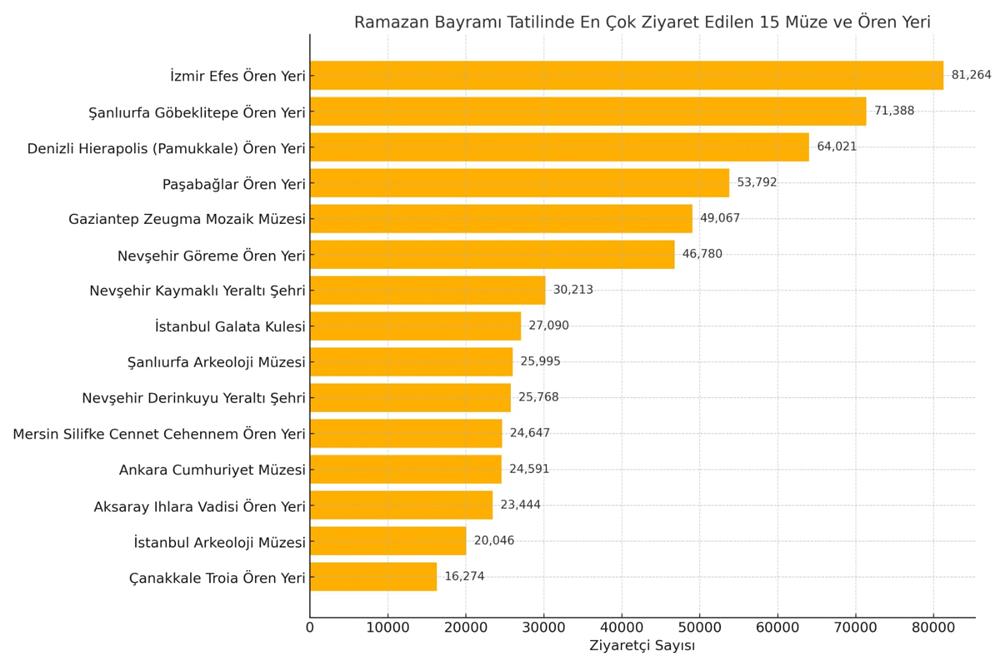Click the Denizli Hierapolis (Pamukkale) bar
Screen dimensions: 1000x666
559,147
